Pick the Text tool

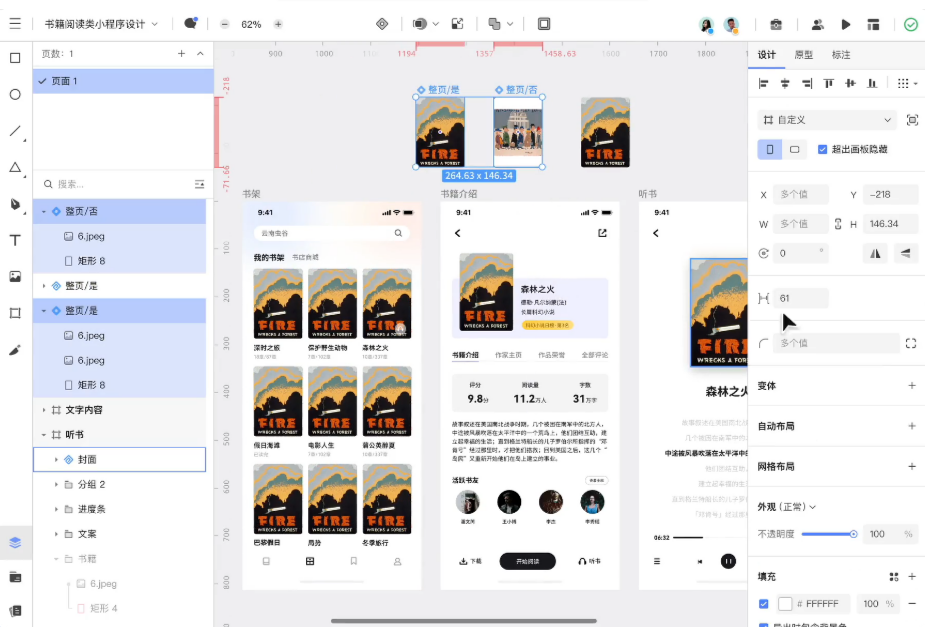pyautogui.click(x=15, y=240)
